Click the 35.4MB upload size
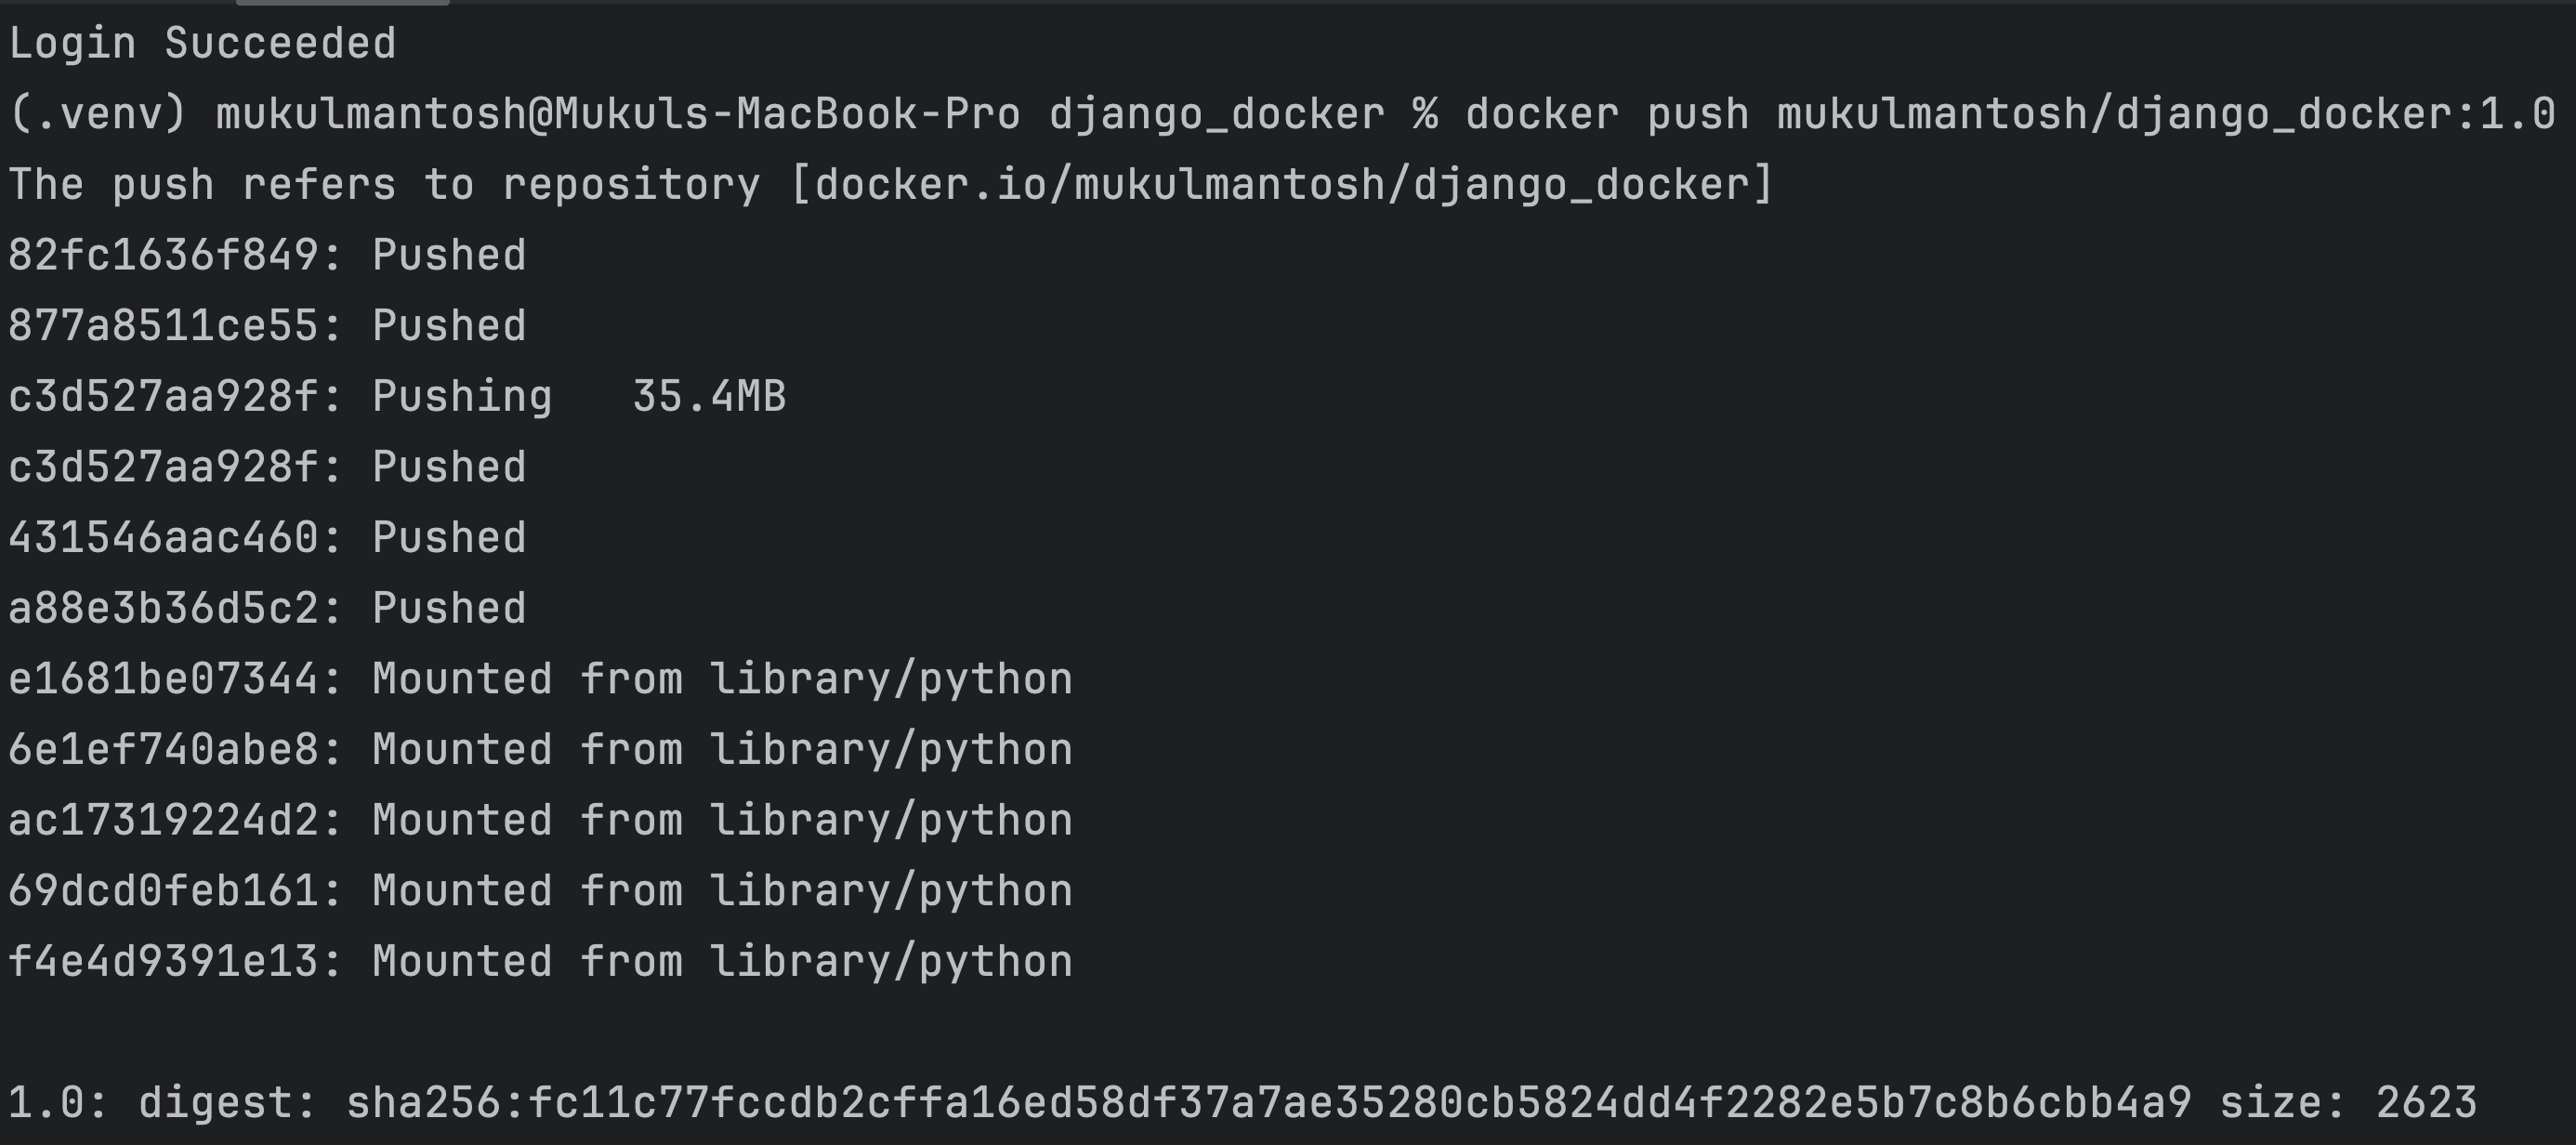This screenshot has width=2576, height=1145. click(x=709, y=397)
